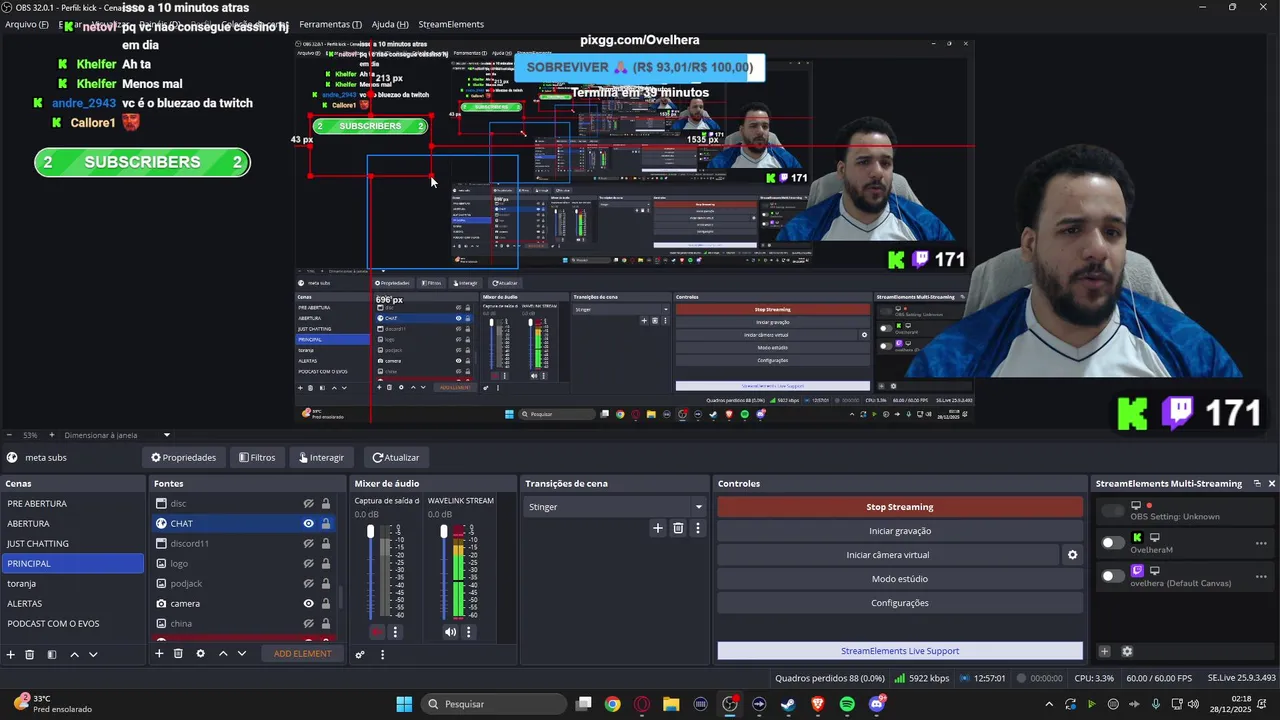Add output in StreamElements Multi-Streaming panel
Image resolution: width=1280 pixels, height=720 pixels.
pos(1105,651)
